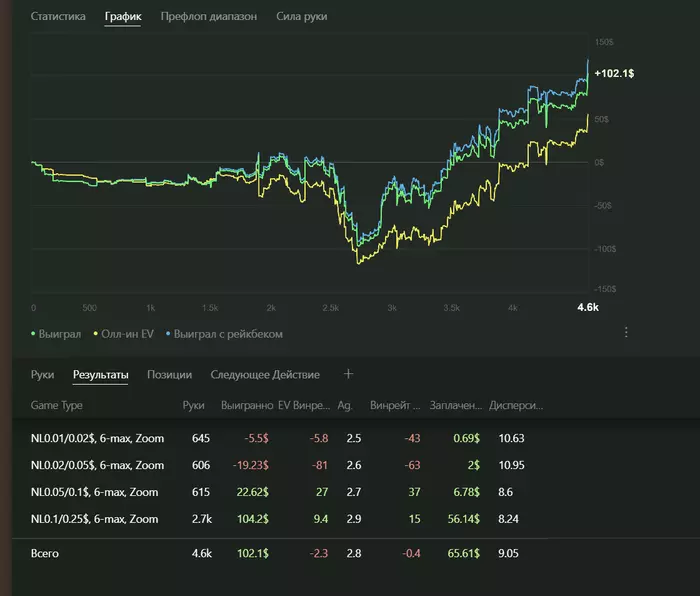Open the Сила руки tab
Screen dimensions: 700x596
click(x=301, y=17)
